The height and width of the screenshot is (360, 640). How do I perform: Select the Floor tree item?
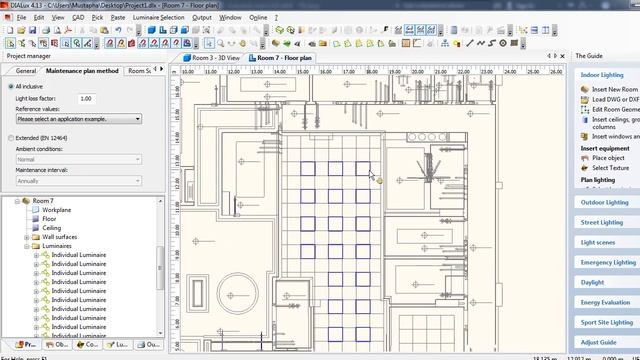[49, 219]
